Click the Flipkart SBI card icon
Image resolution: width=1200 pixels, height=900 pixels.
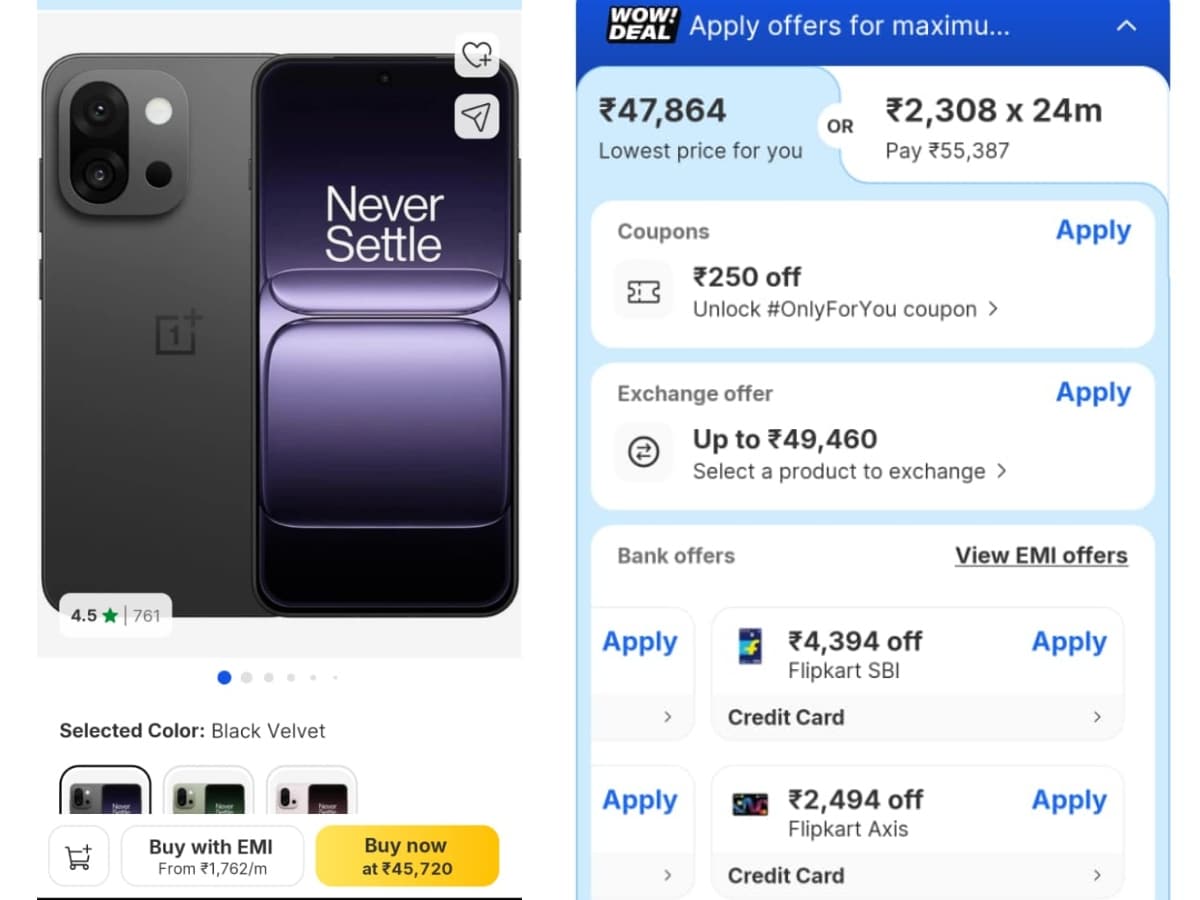click(x=750, y=646)
